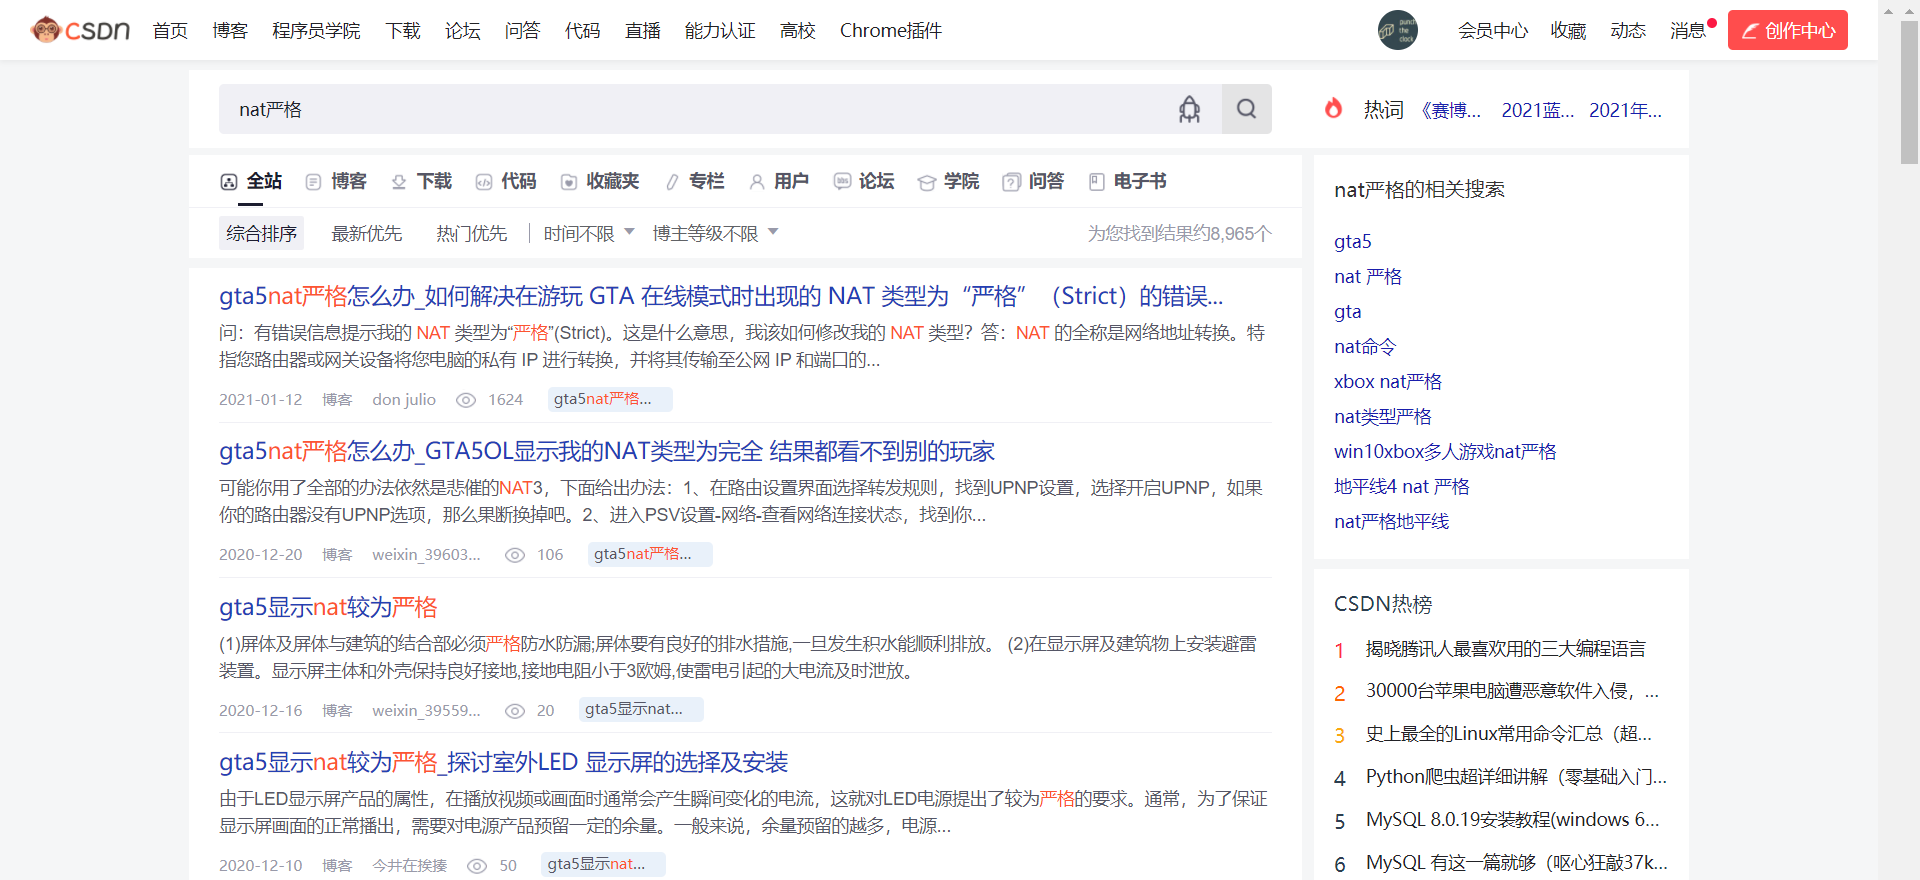Viewport: 1920px width, 880px height.
Task: Open hot list item 揭晓腾讯人最喜欢用的三大编程语言
Action: coord(1506,649)
